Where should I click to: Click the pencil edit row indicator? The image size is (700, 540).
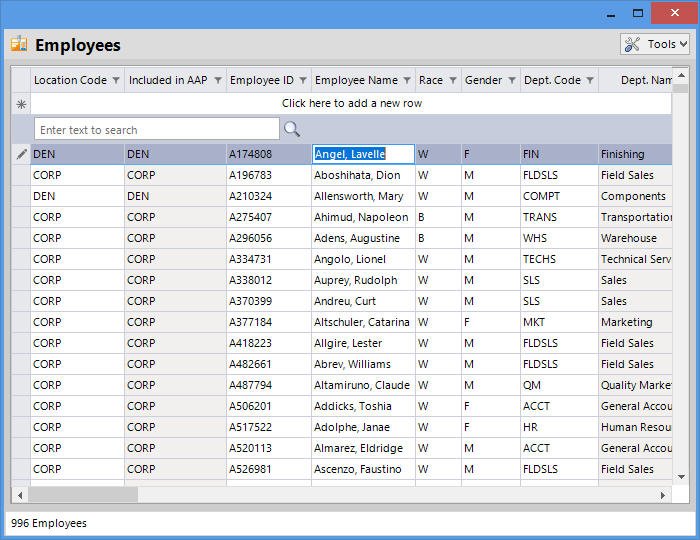21,154
